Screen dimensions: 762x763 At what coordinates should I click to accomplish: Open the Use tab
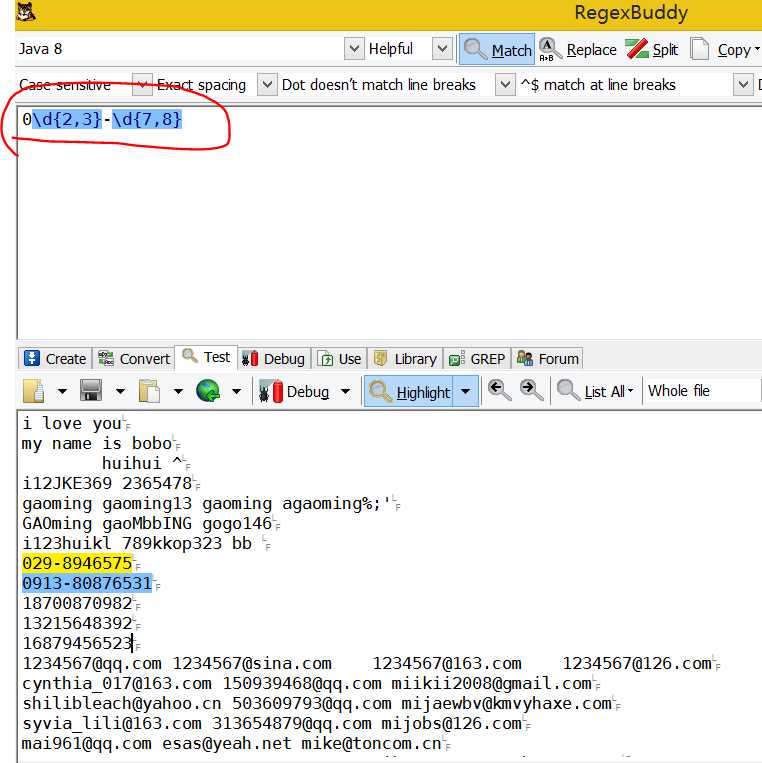[x=339, y=359]
